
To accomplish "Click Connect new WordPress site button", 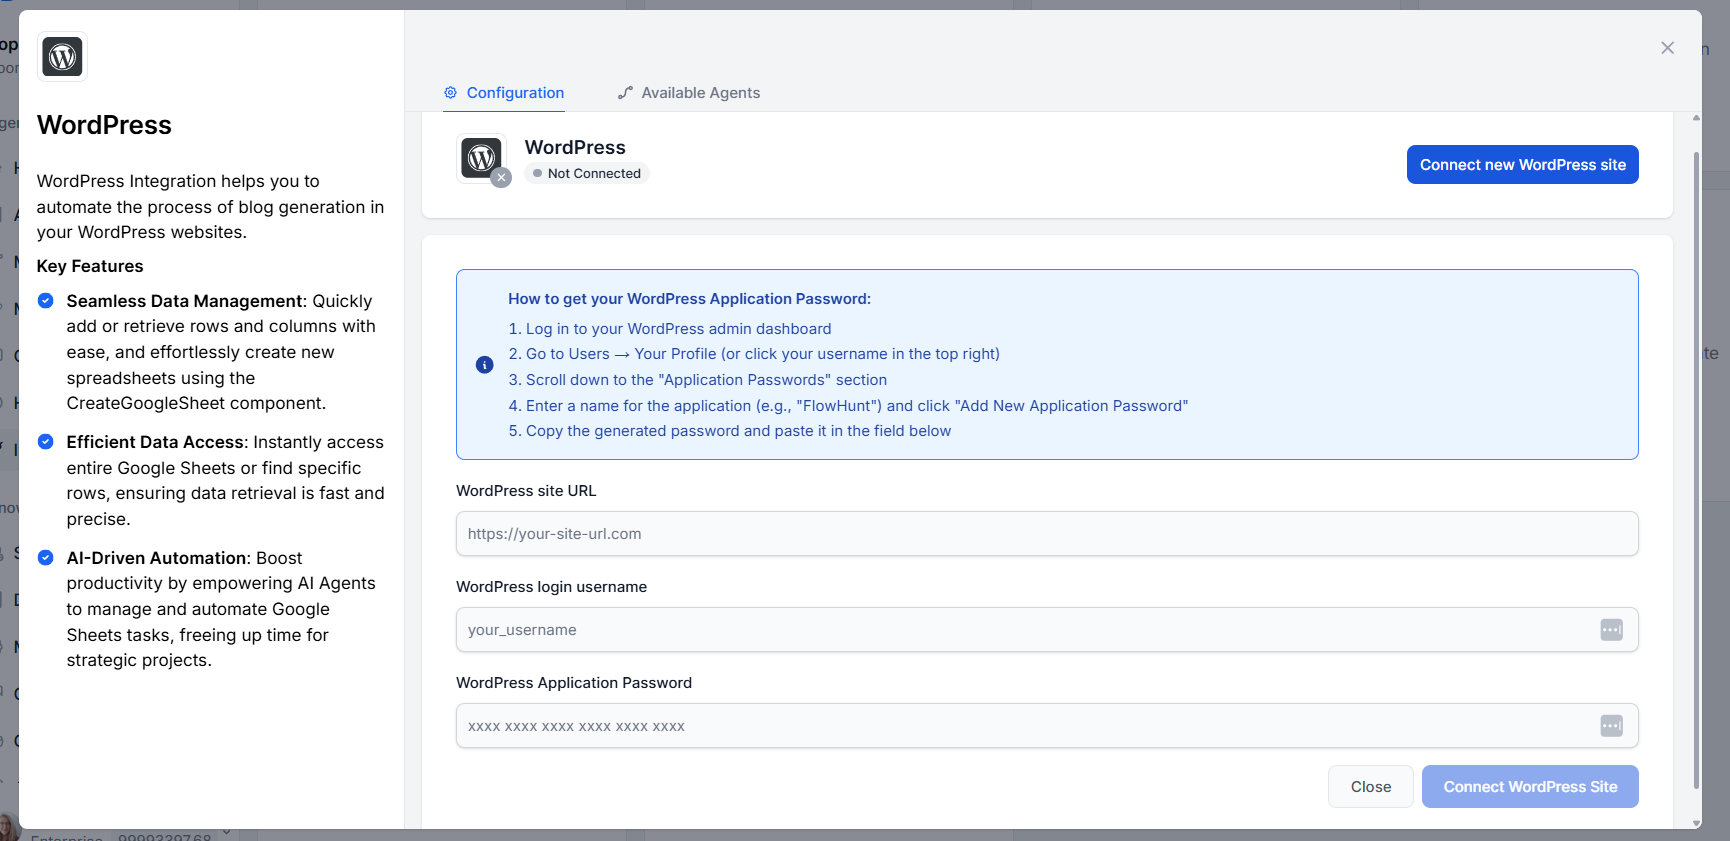I will tap(1522, 165).
